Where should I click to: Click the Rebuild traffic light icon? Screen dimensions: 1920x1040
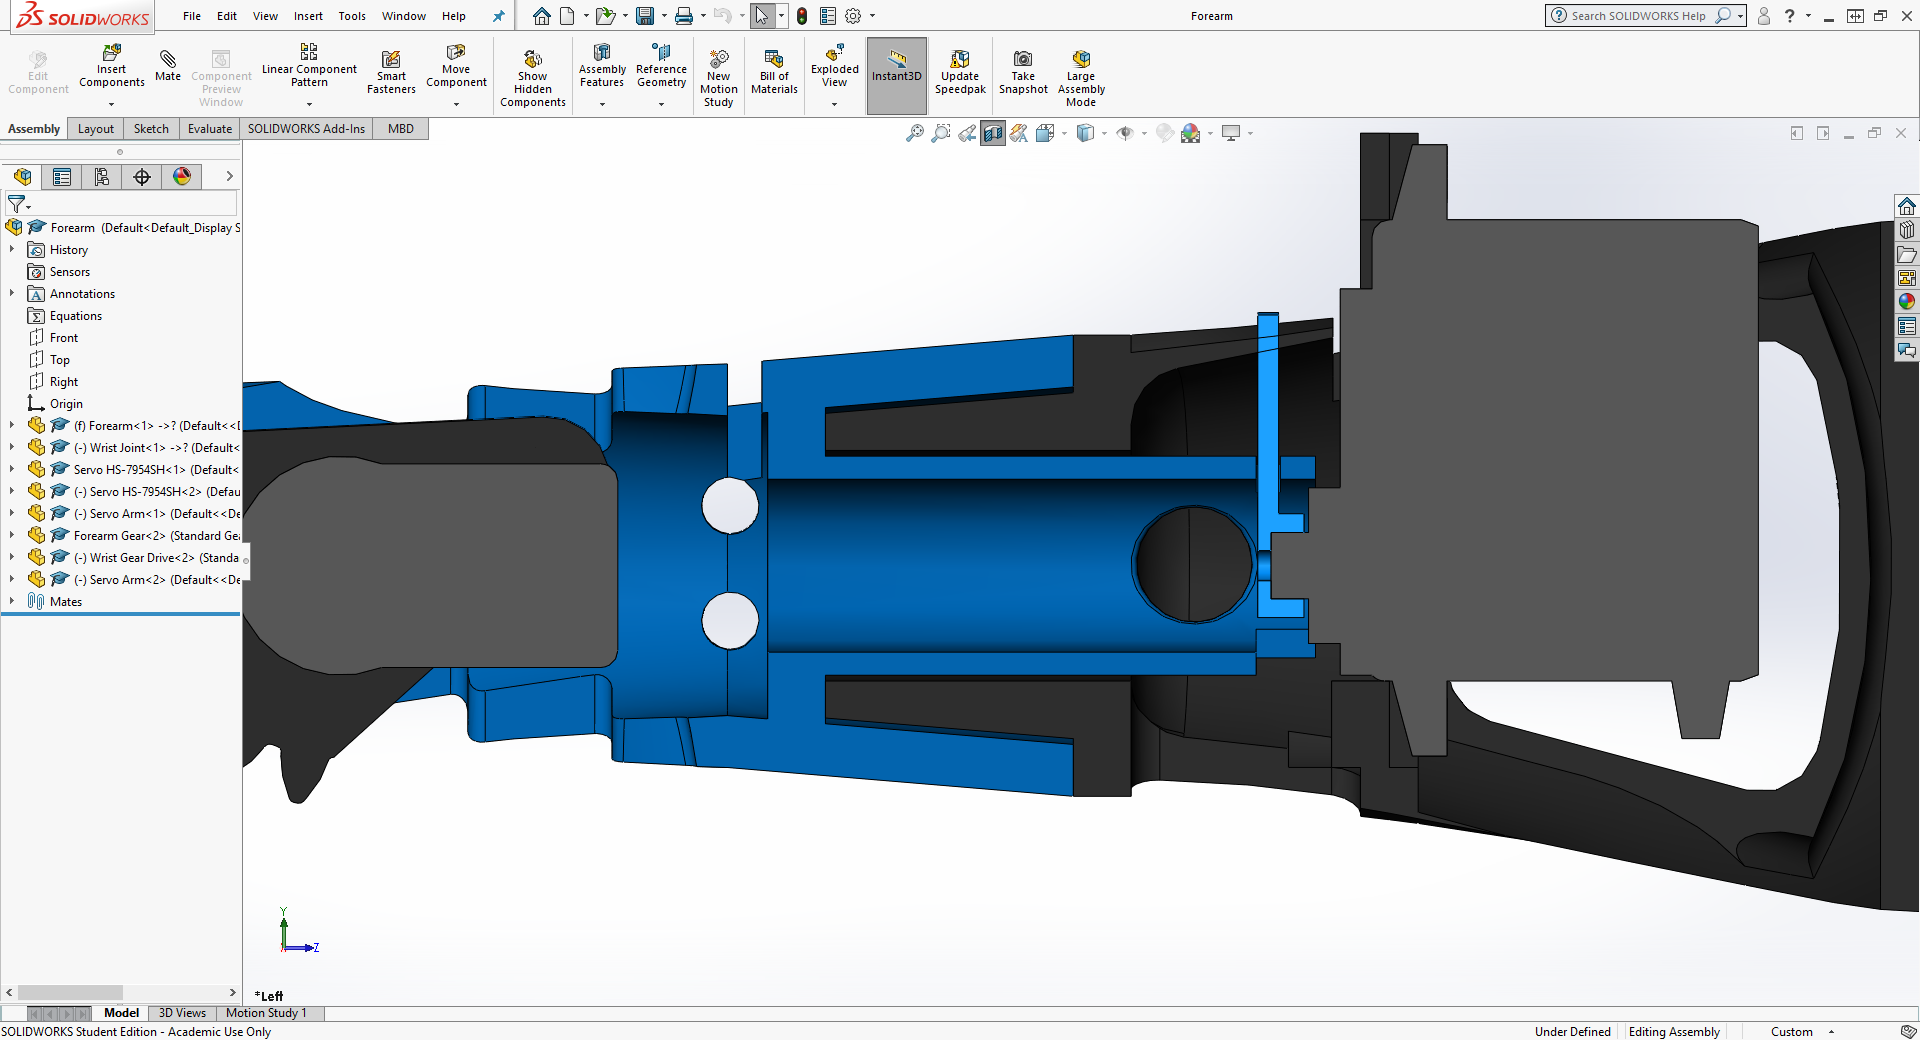[x=802, y=16]
